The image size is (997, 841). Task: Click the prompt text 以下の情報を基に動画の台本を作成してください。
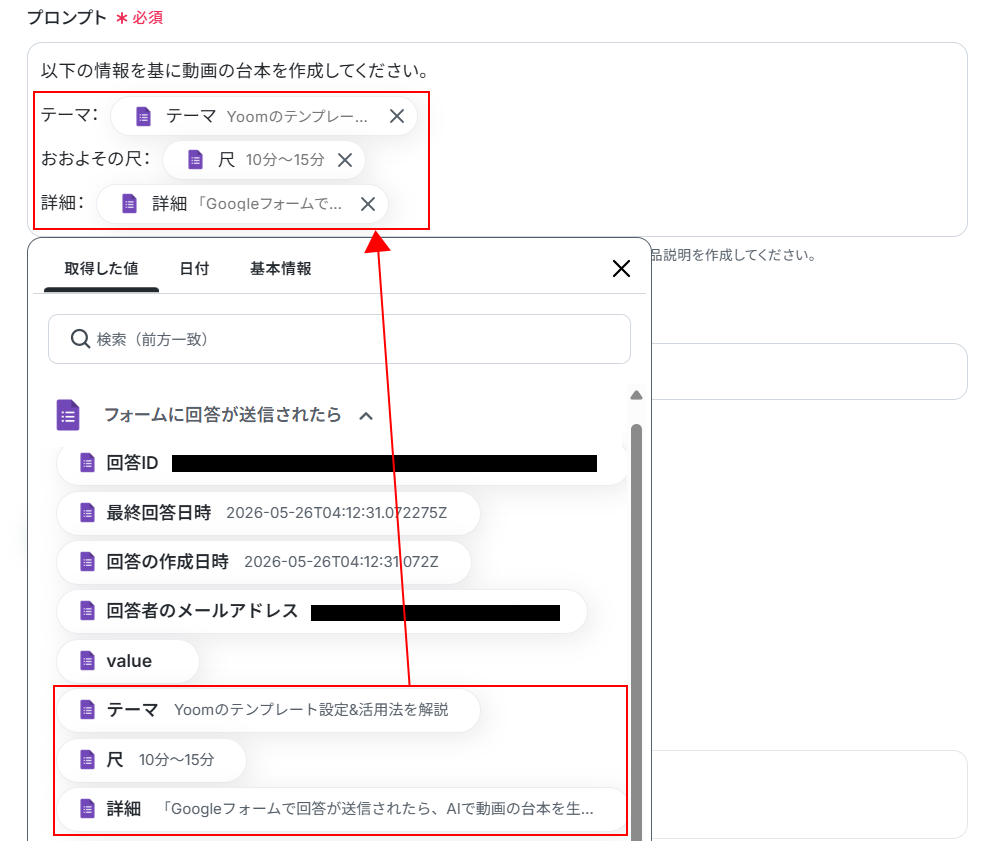coord(235,71)
